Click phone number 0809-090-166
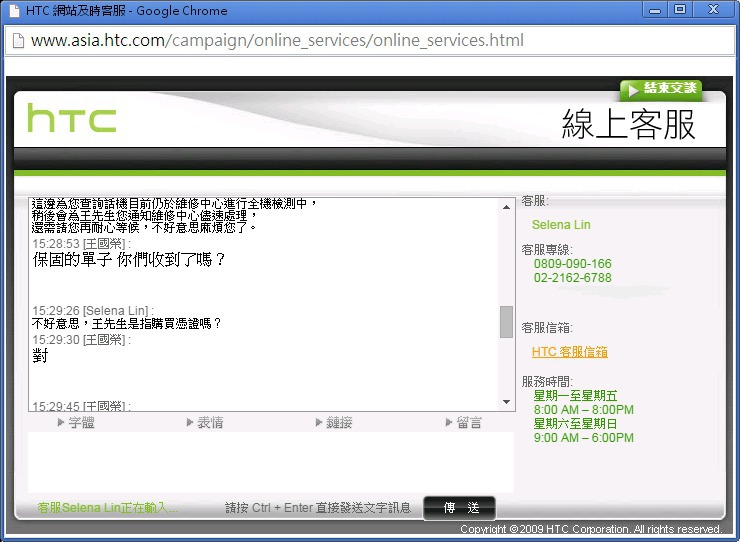Viewport: 740px width, 542px height. (x=572, y=263)
